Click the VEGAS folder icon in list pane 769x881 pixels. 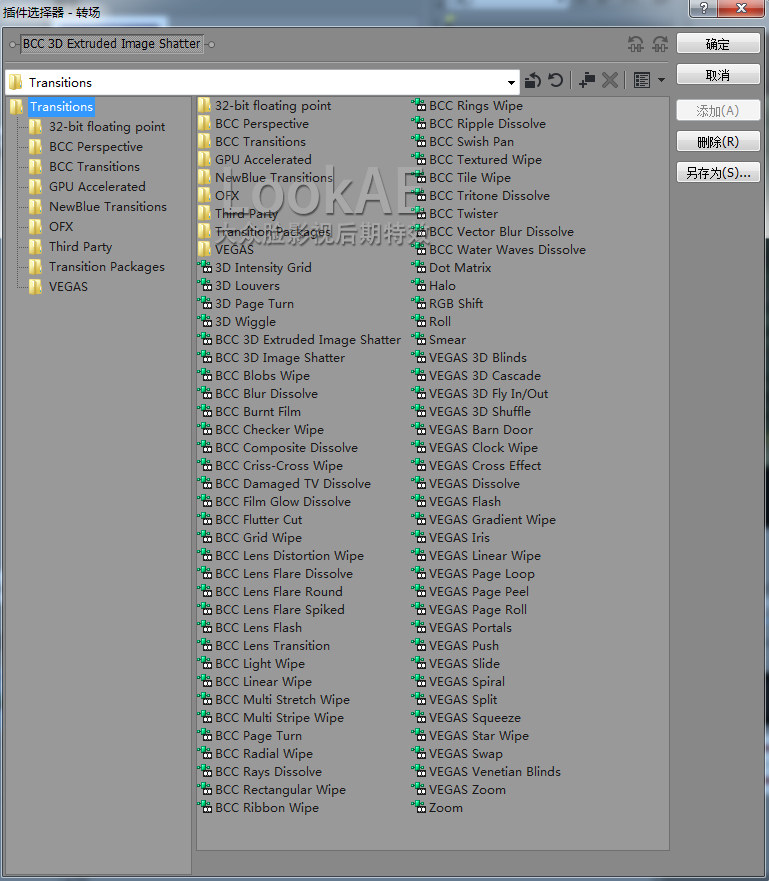pyautogui.click(x=204, y=249)
